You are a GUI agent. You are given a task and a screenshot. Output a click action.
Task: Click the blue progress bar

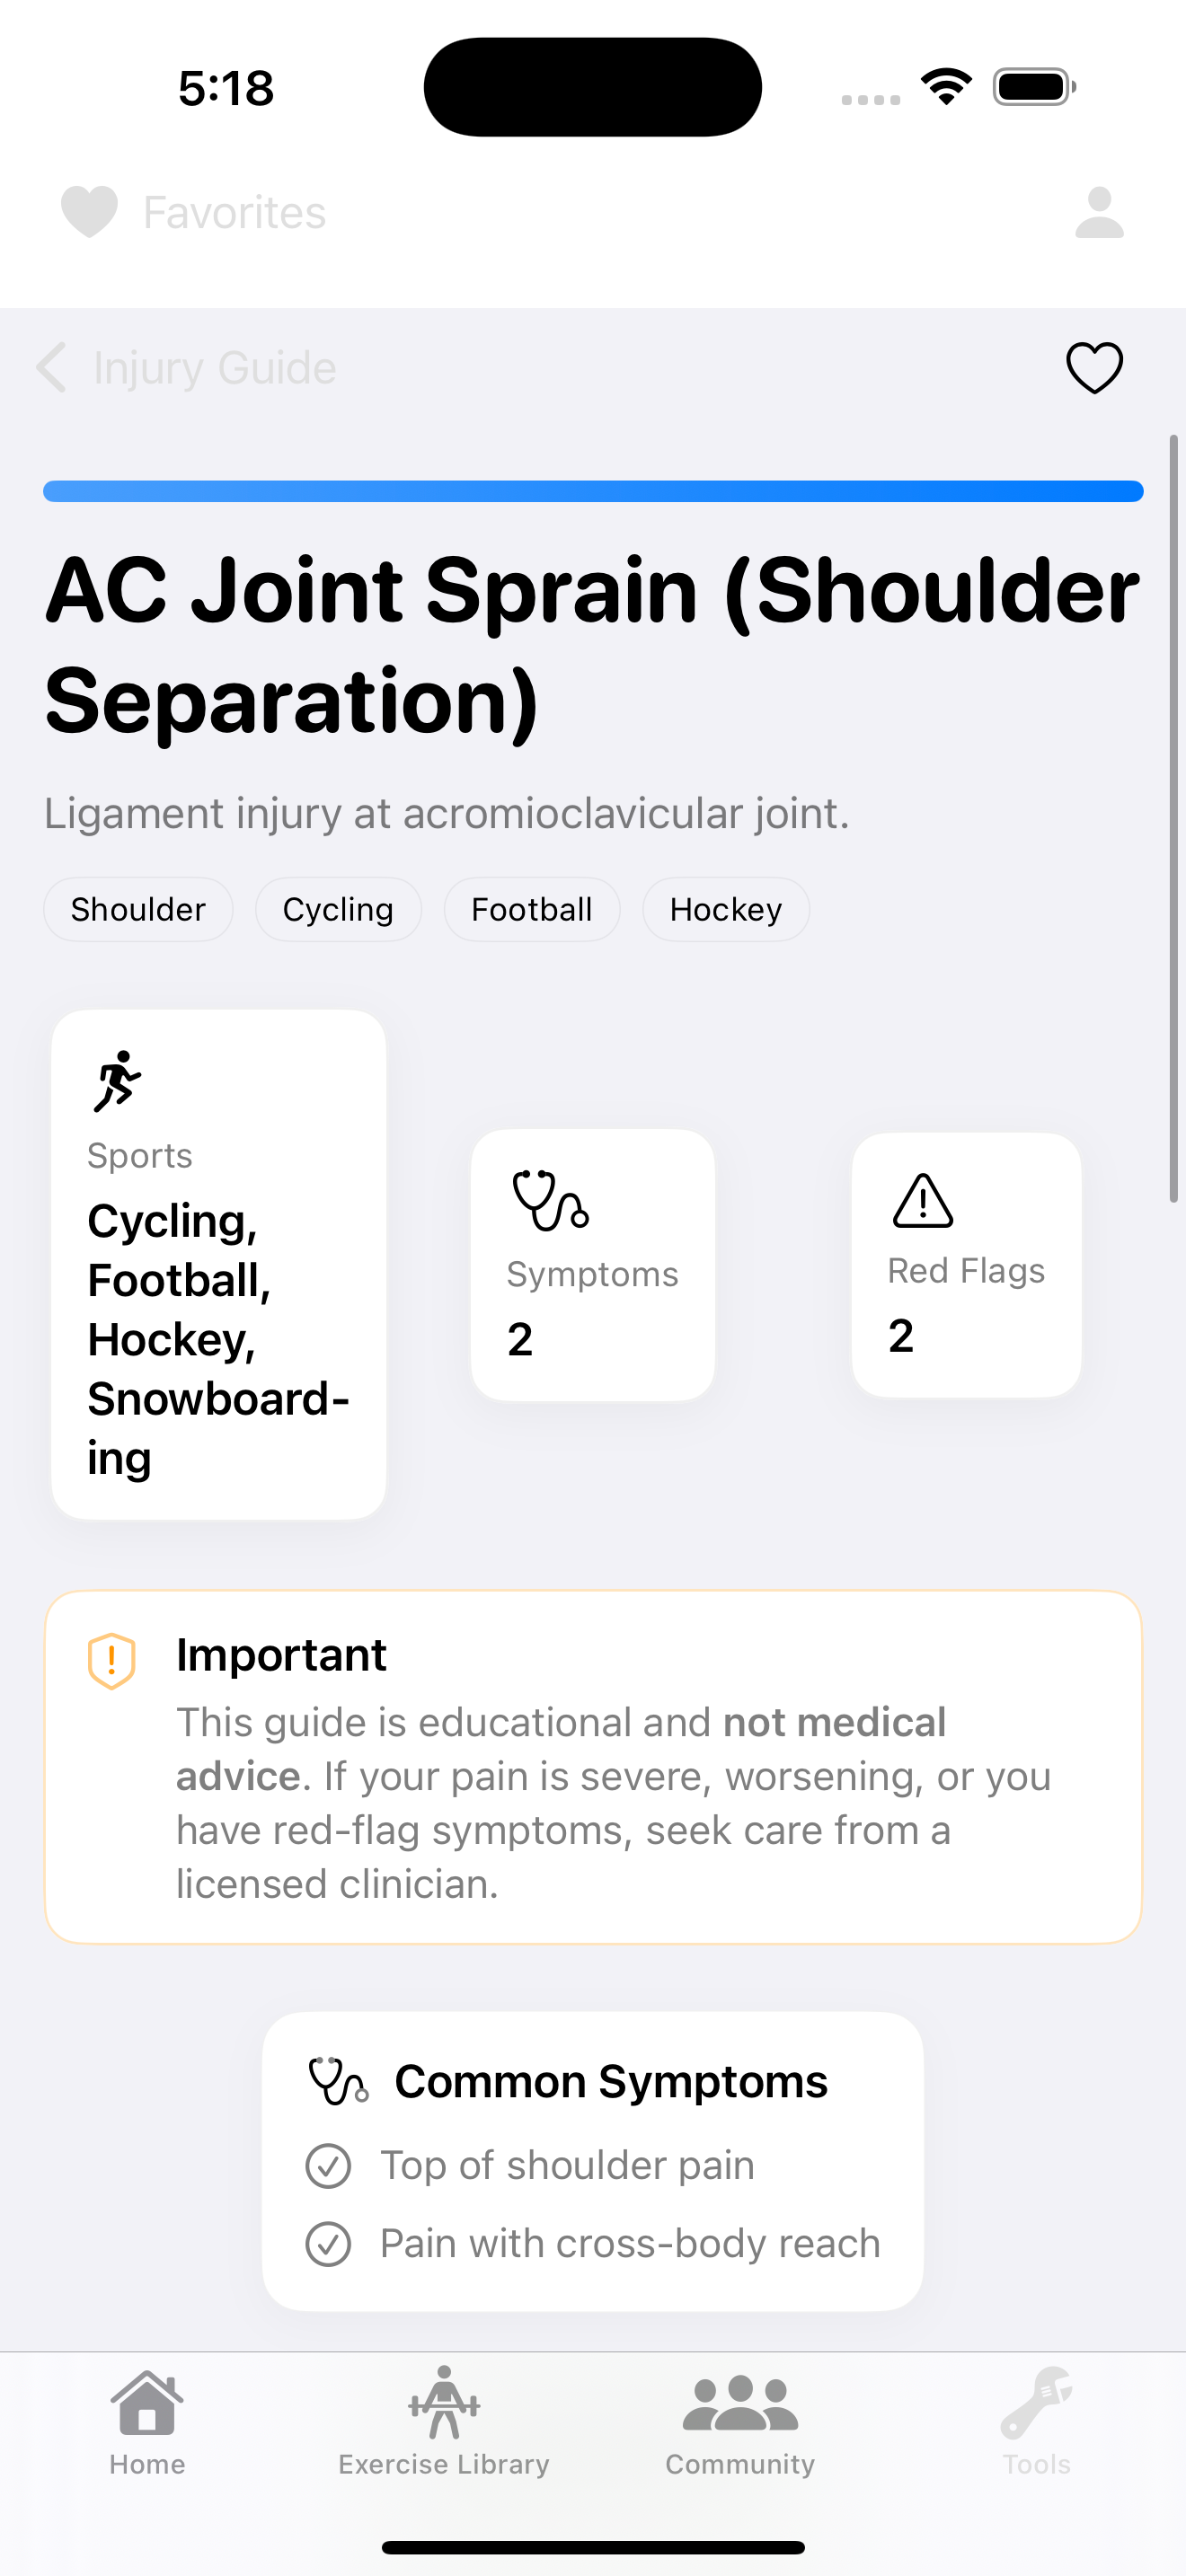[593, 491]
